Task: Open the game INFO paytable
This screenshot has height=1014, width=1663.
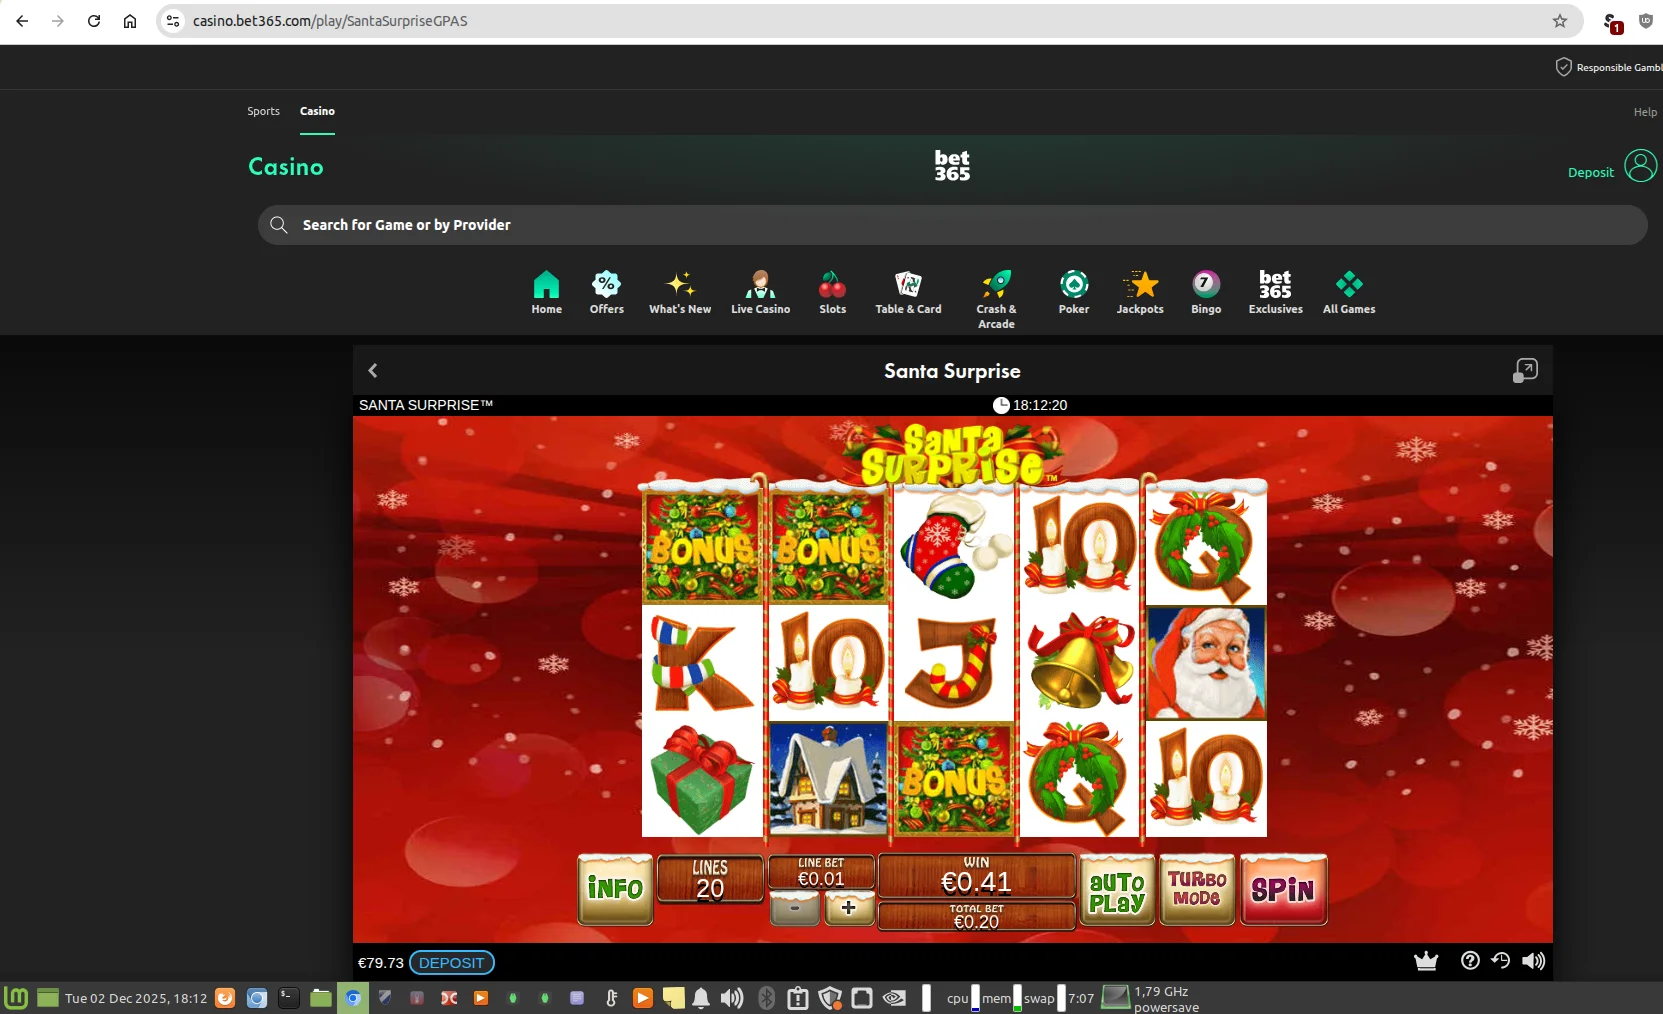Action: [615, 889]
